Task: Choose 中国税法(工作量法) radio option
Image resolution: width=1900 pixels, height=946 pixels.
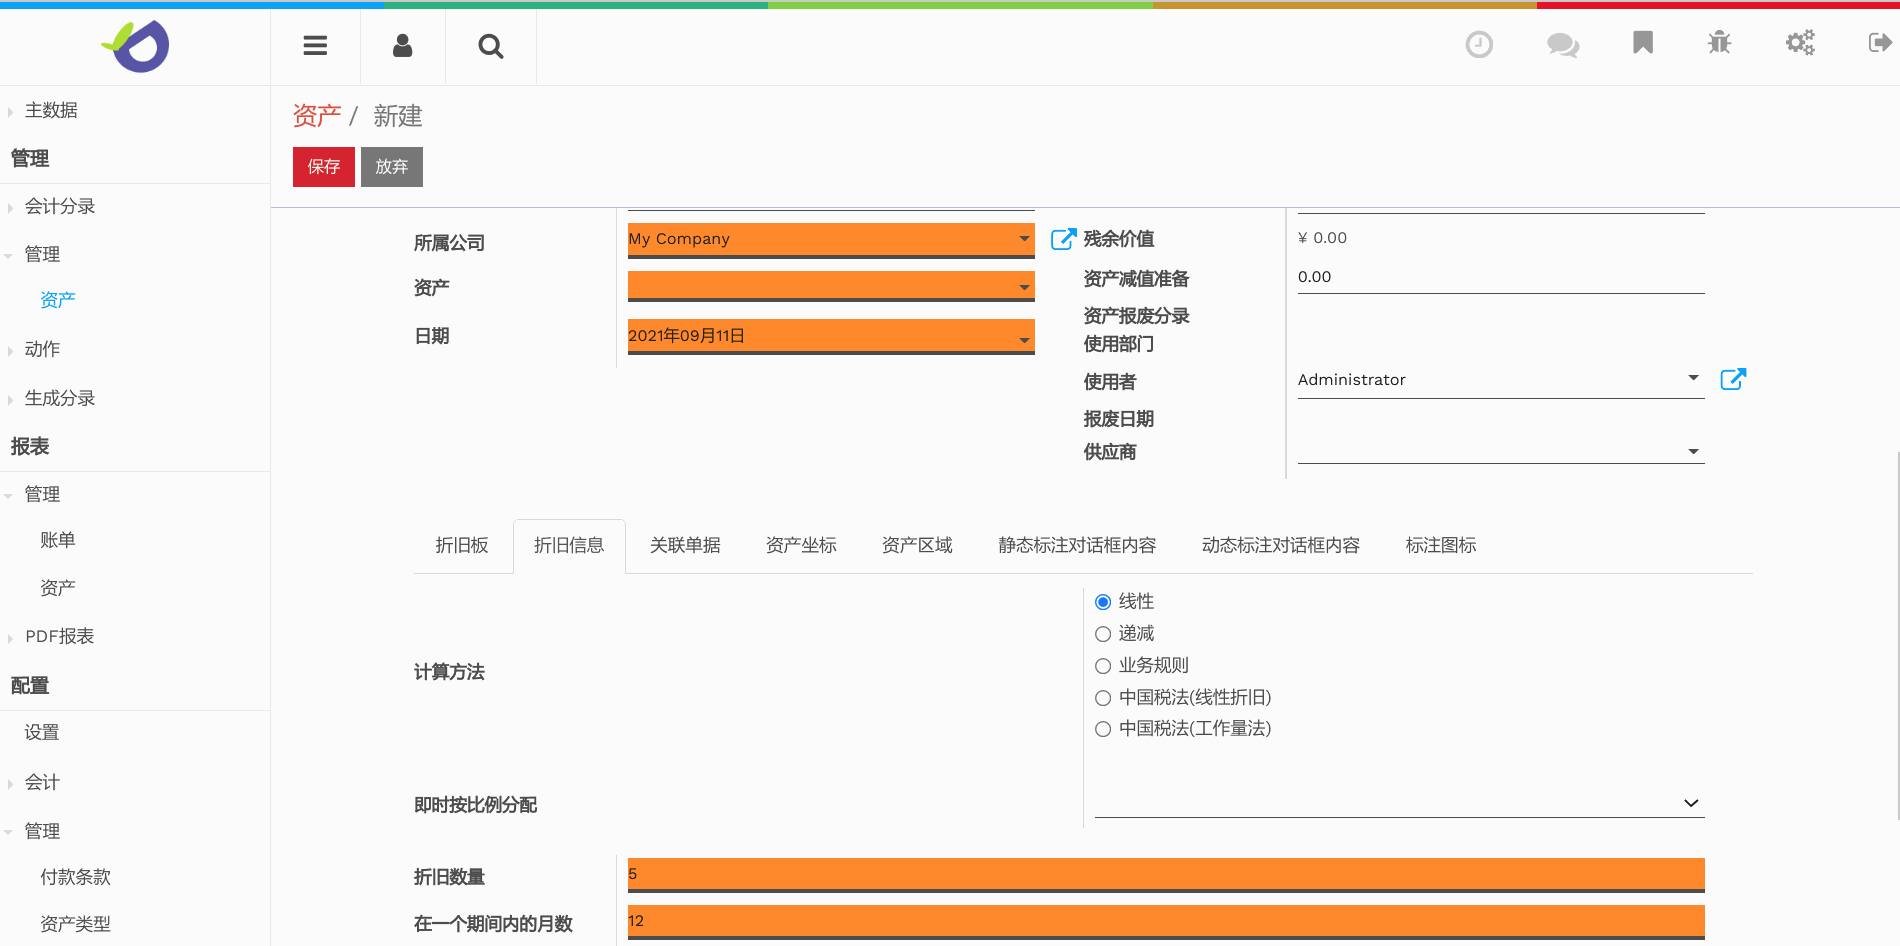Action: [x=1103, y=729]
